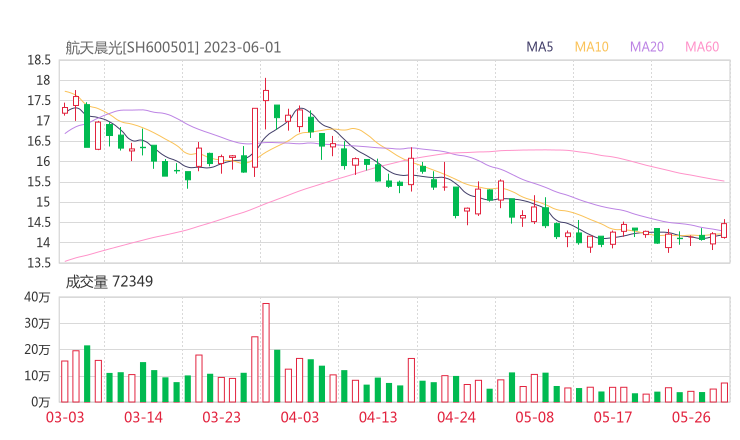Select the chart title 航天晨光[SH600501] 2023-06-01
The width and height of the screenshot is (740, 440).
173,48
